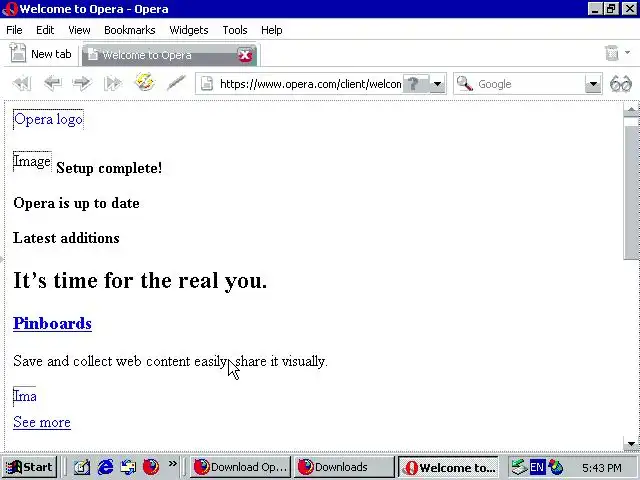Viewport: 640px width, 480px height.
Task: Click the Opera is up to date text
Action: (76, 203)
